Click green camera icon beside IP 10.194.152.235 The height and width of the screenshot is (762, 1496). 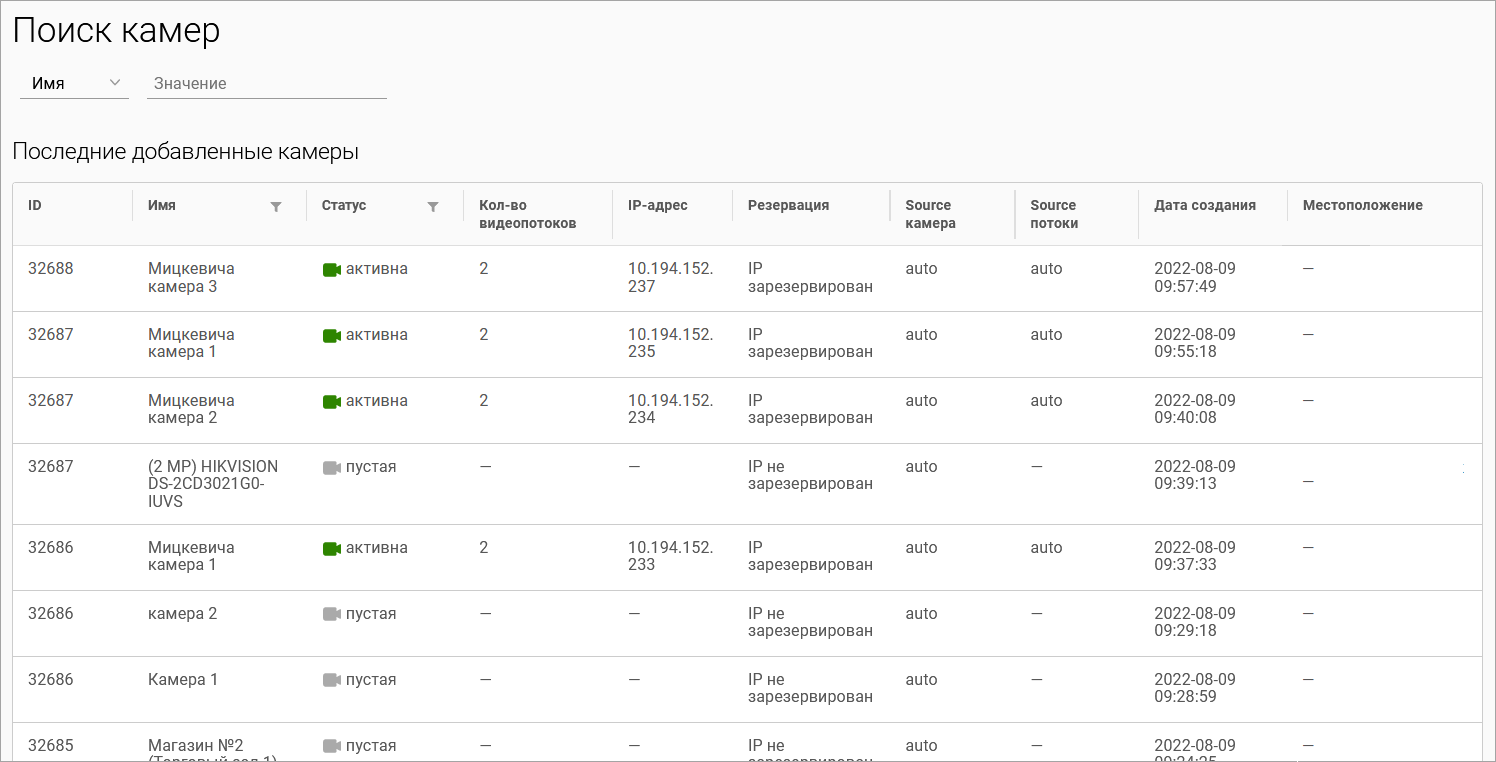pyautogui.click(x=332, y=336)
